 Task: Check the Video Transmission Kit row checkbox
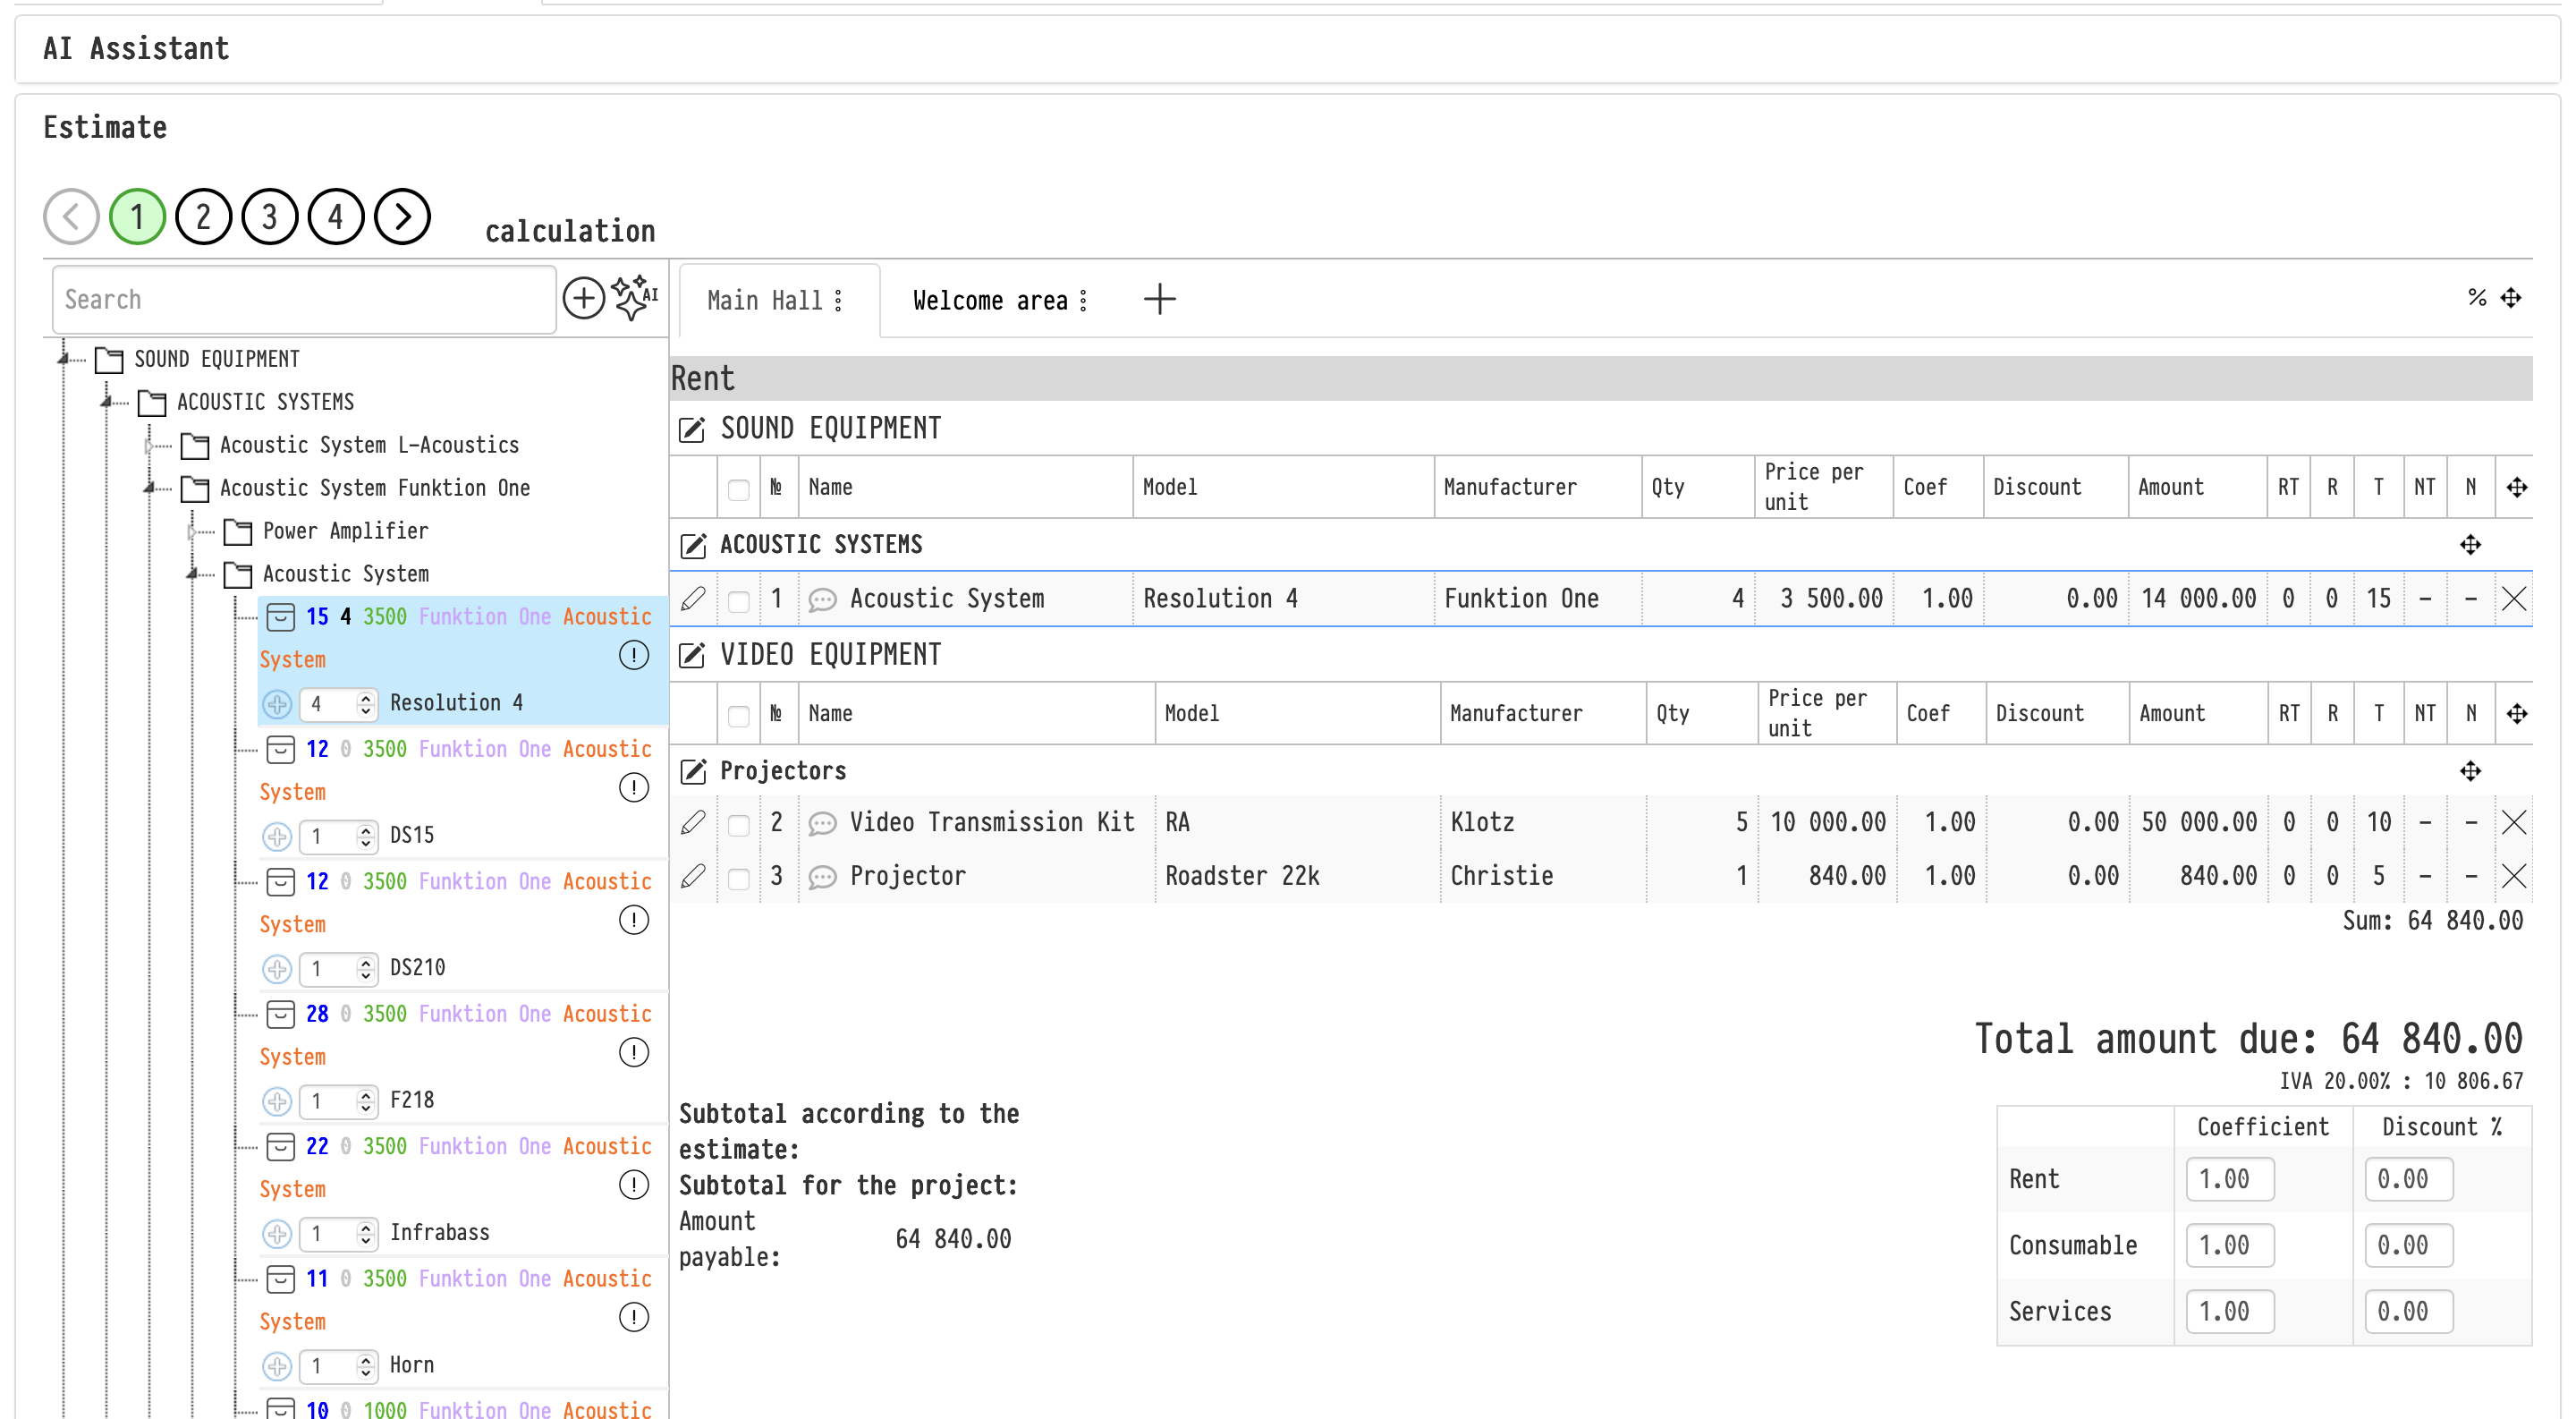click(738, 824)
